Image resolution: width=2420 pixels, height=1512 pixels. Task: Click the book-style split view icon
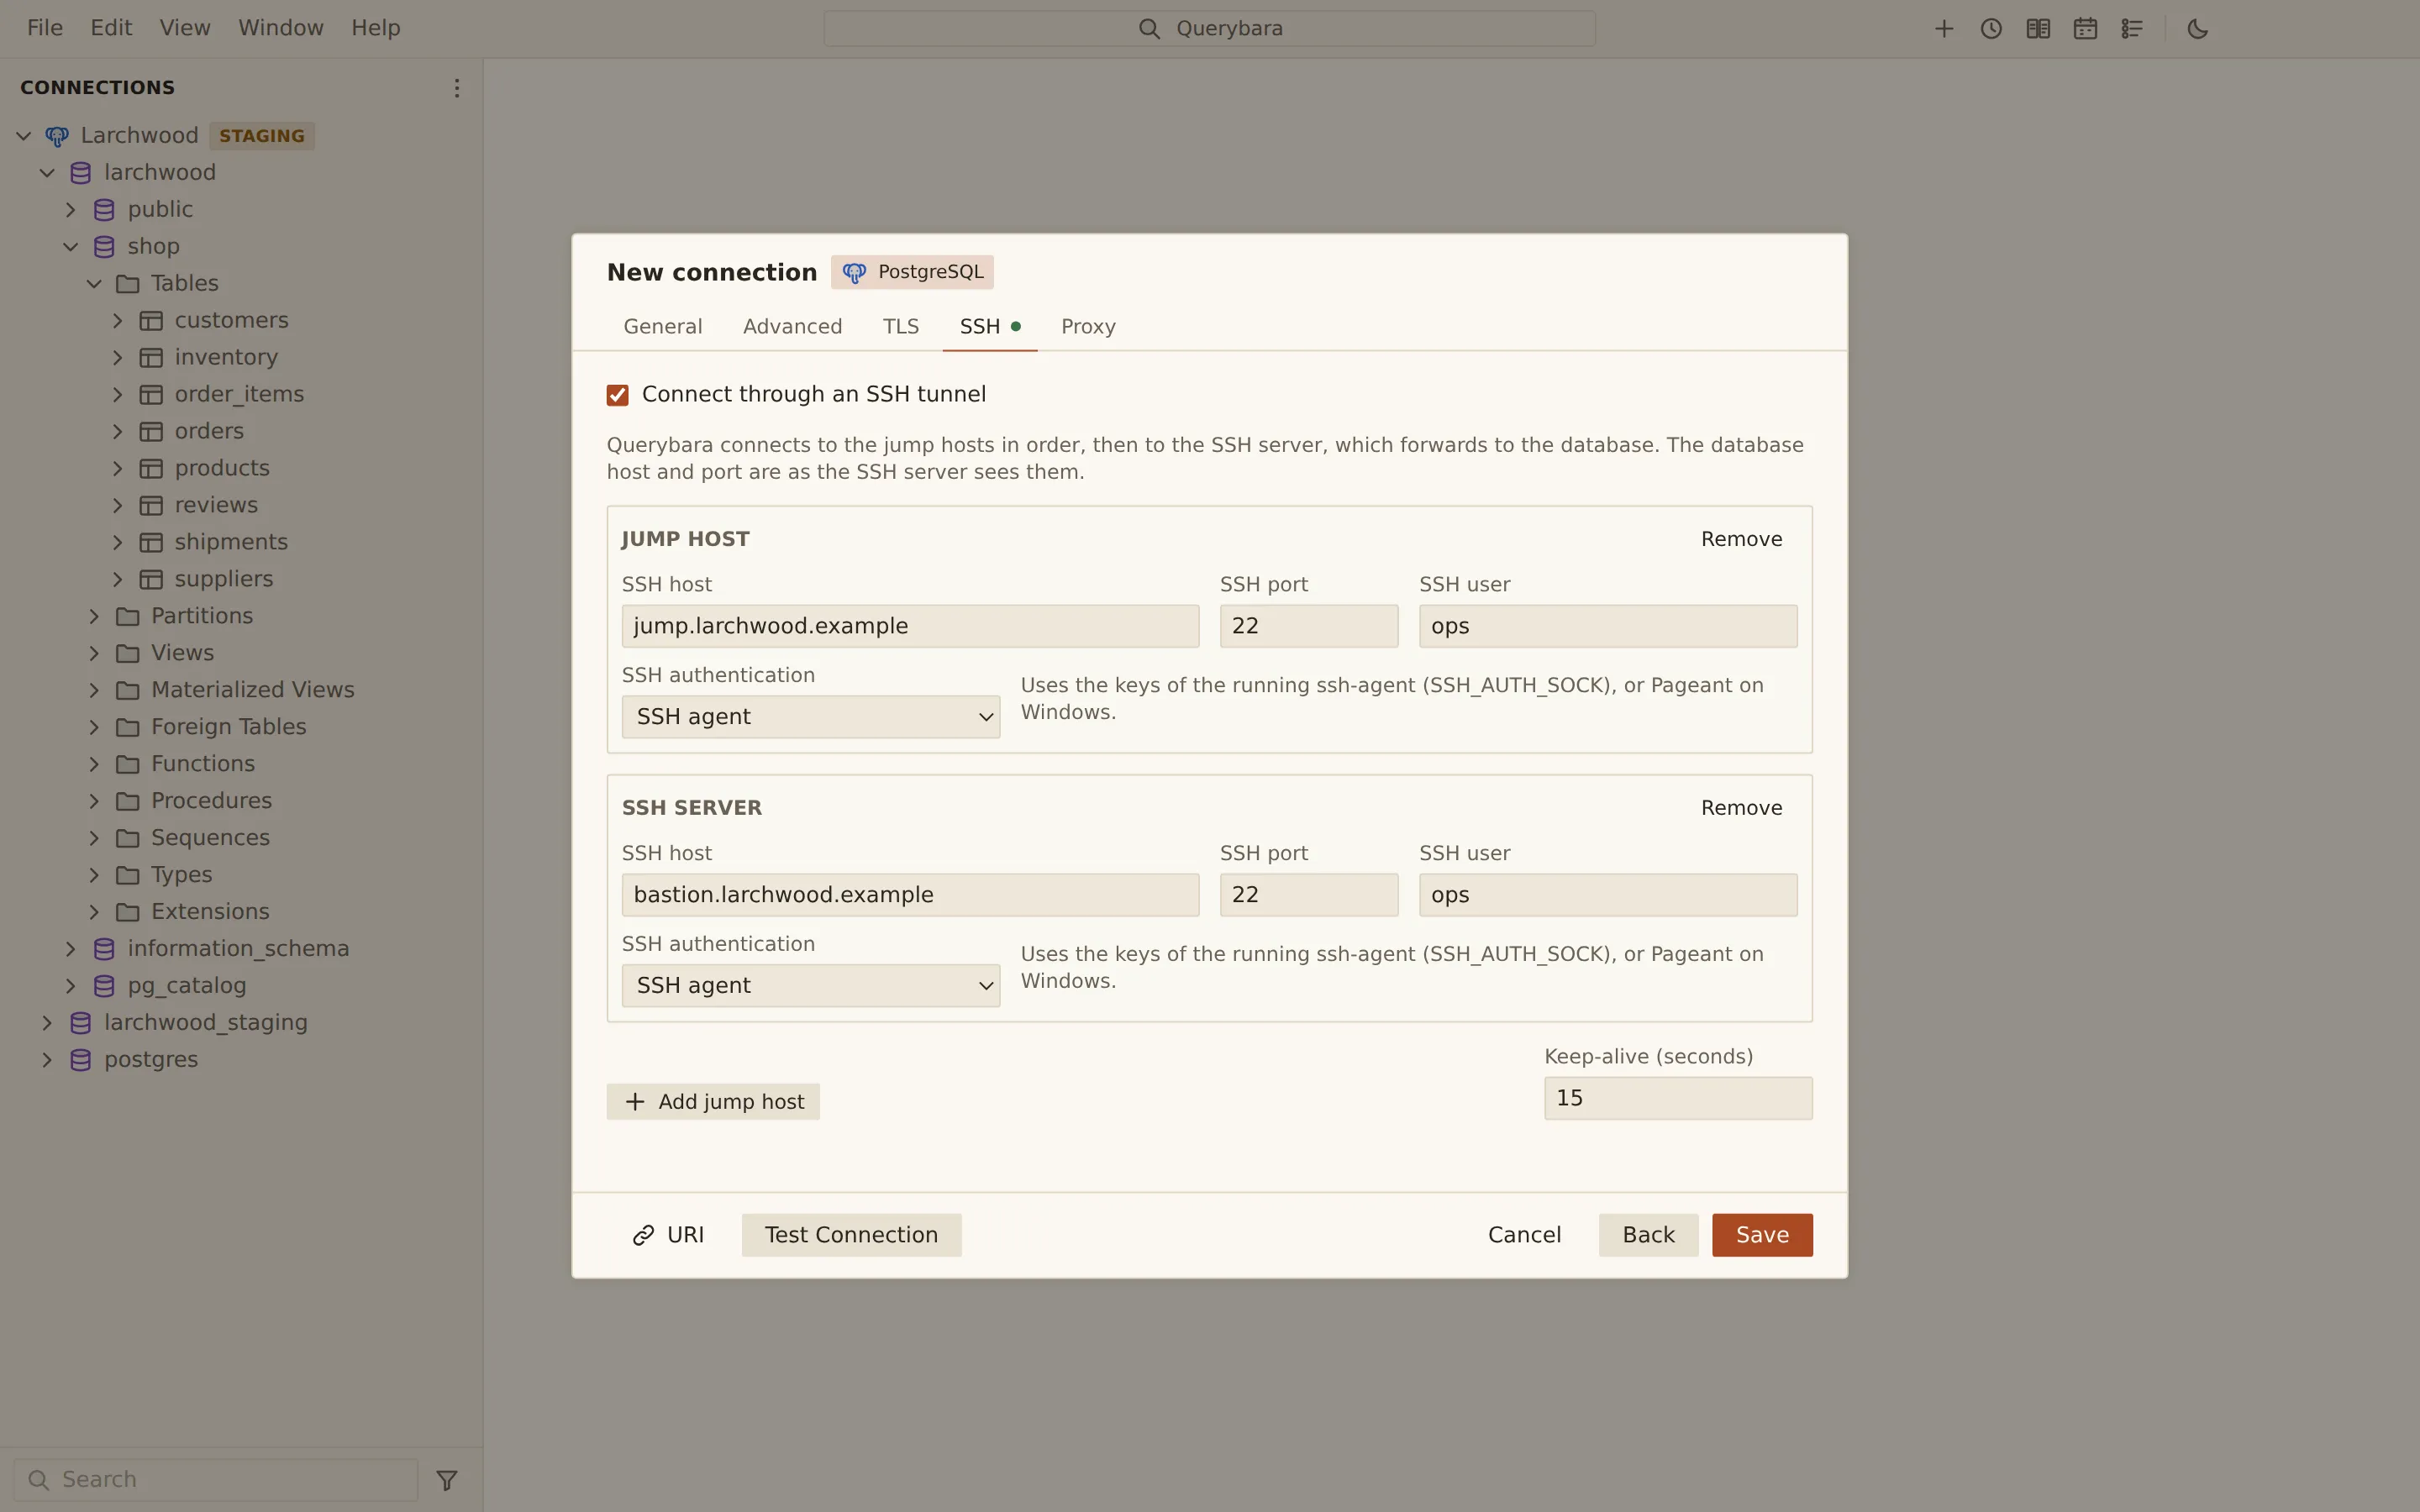(x=2037, y=29)
